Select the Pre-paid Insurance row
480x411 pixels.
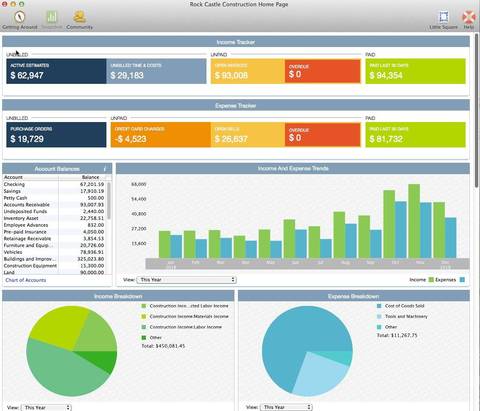(54, 232)
